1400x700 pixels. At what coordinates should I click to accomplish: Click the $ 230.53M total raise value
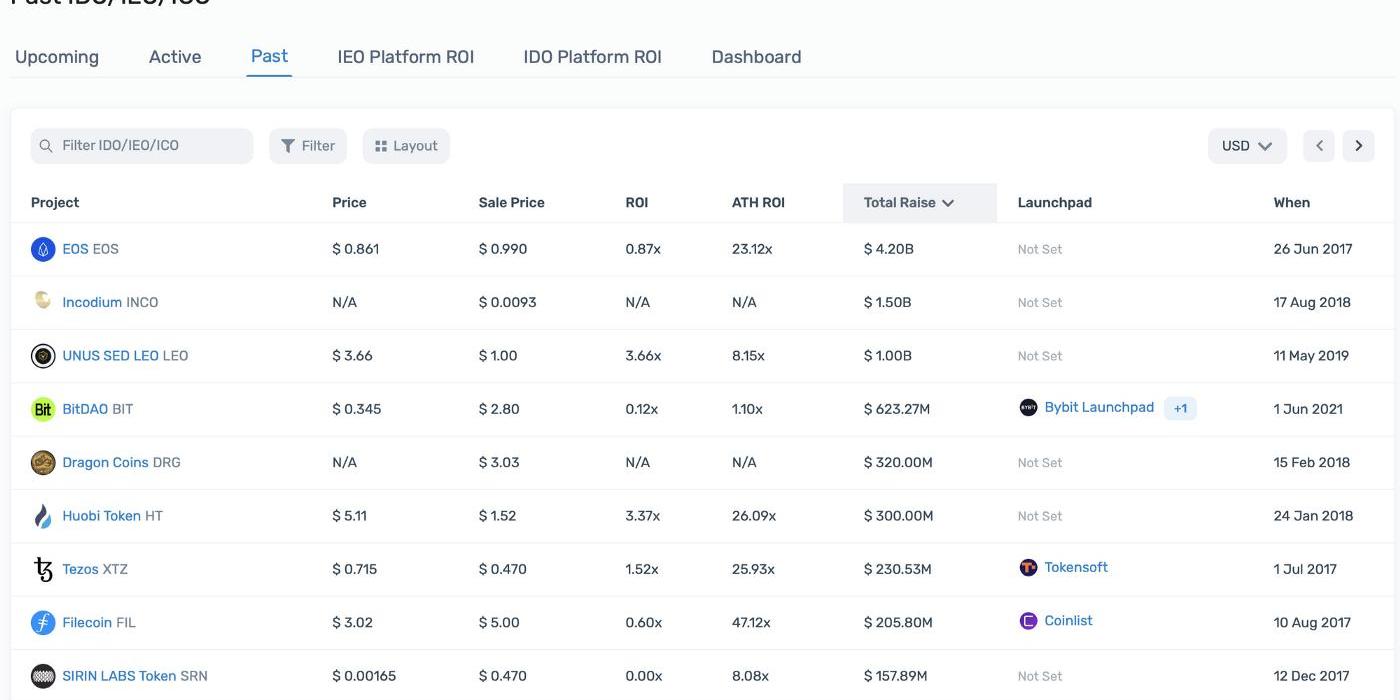[x=898, y=569]
